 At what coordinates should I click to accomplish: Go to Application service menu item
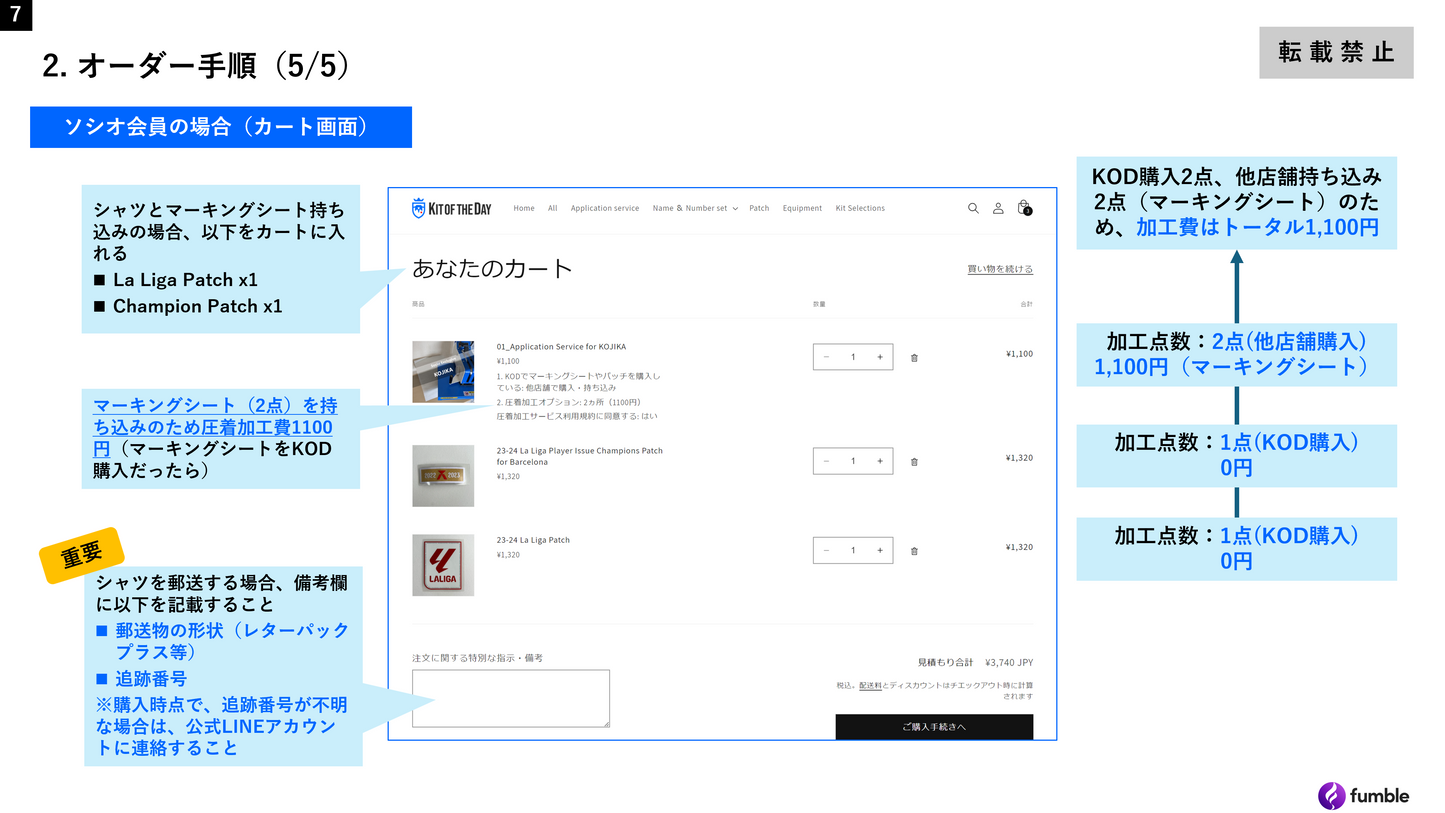click(x=605, y=208)
